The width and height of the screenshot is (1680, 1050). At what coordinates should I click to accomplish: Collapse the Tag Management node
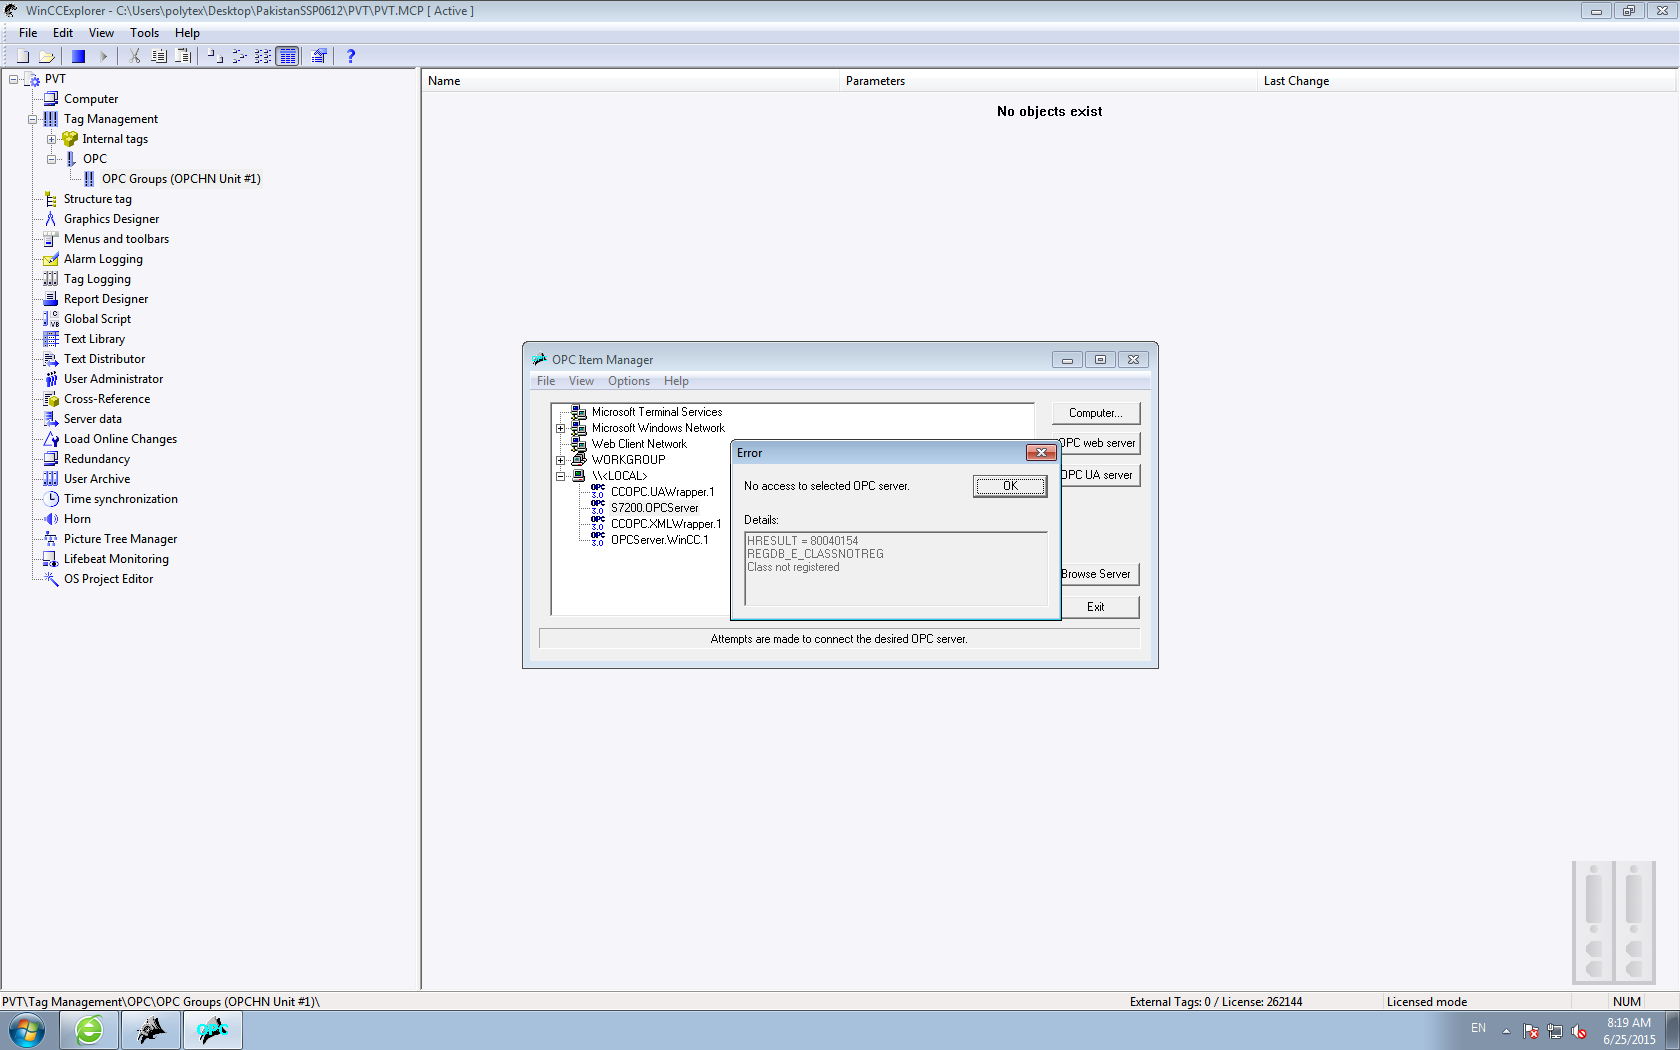tap(33, 119)
